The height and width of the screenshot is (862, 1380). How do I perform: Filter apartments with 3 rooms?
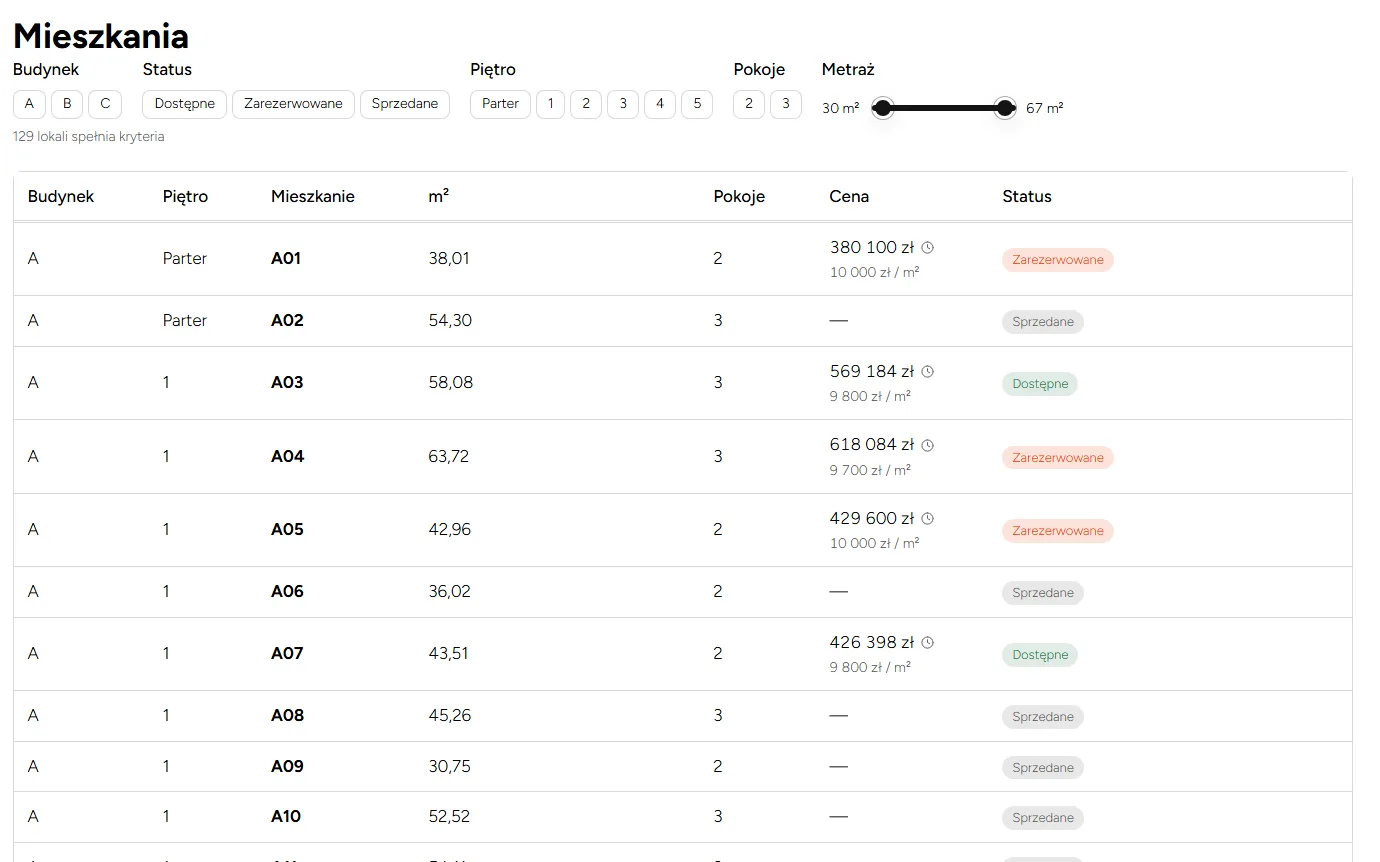tap(786, 104)
